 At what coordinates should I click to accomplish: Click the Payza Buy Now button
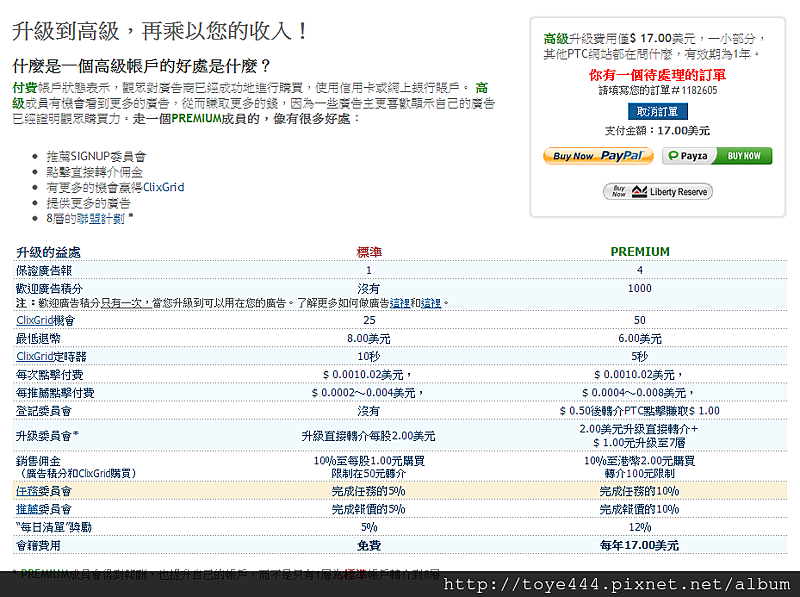(x=717, y=156)
